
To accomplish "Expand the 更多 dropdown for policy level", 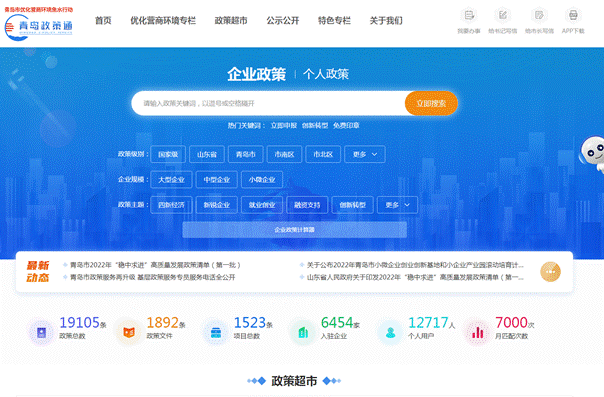I will tap(365, 154).
